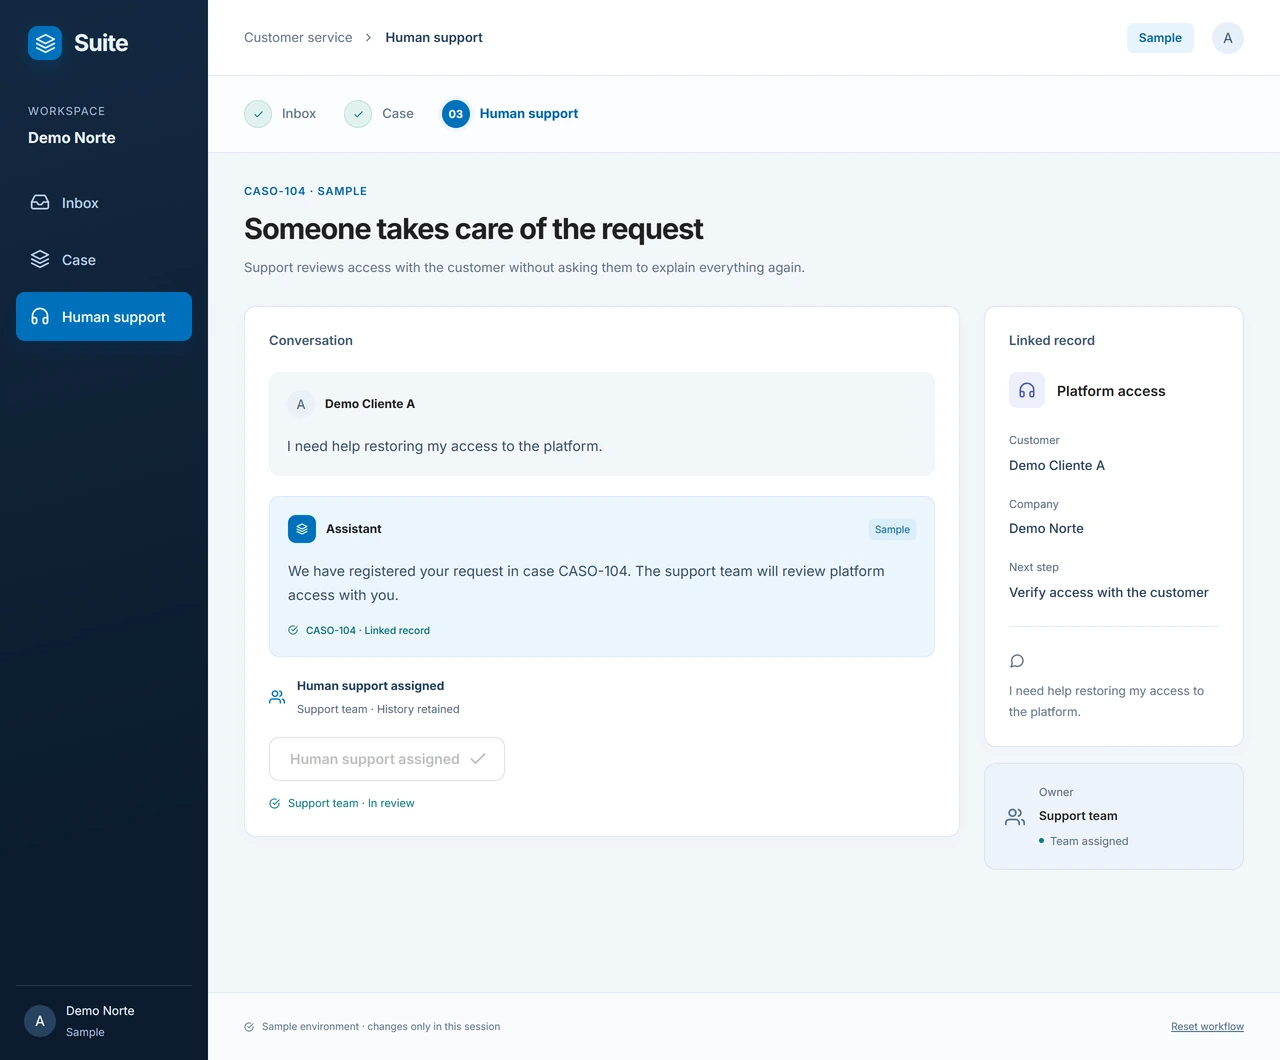This screenshot has width=1280, height=1060.
Task: Go to the Case step
Action: 379,114
